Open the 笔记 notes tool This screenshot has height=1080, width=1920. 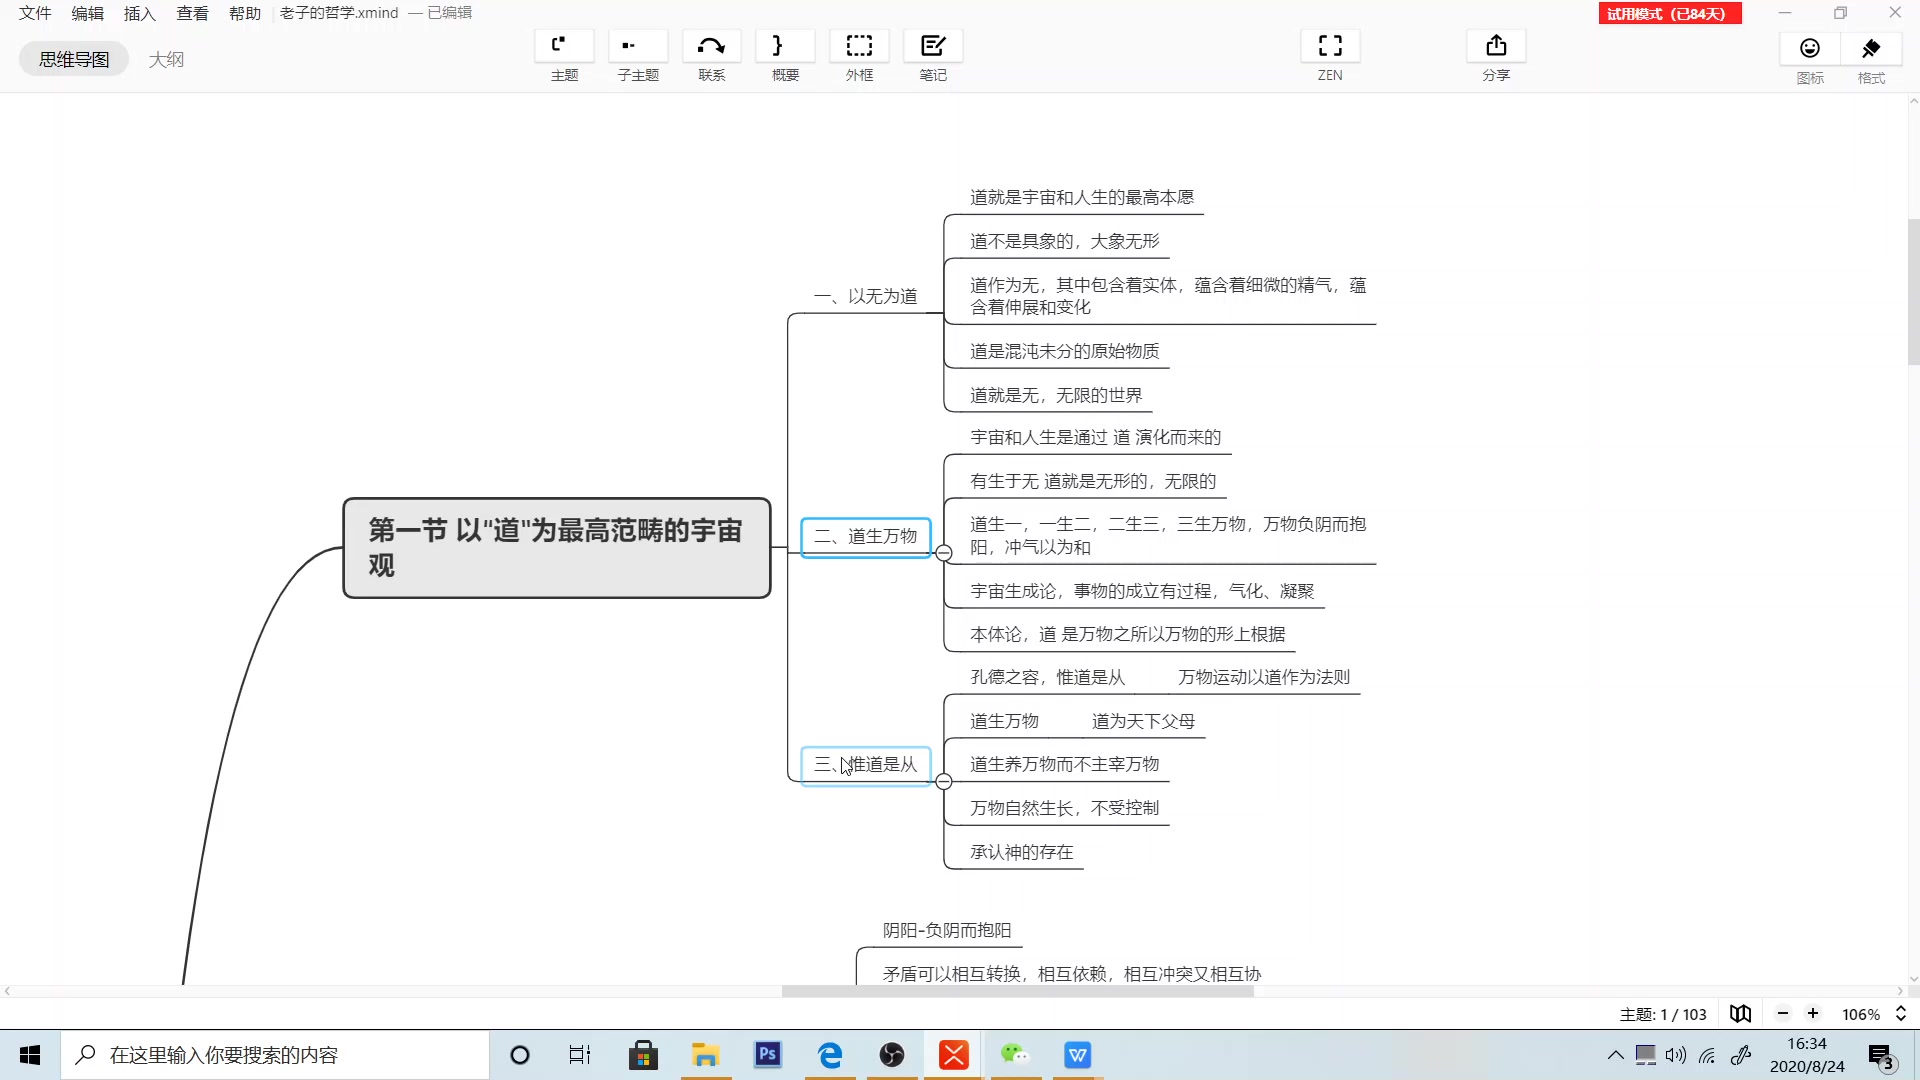pos(933,47)
